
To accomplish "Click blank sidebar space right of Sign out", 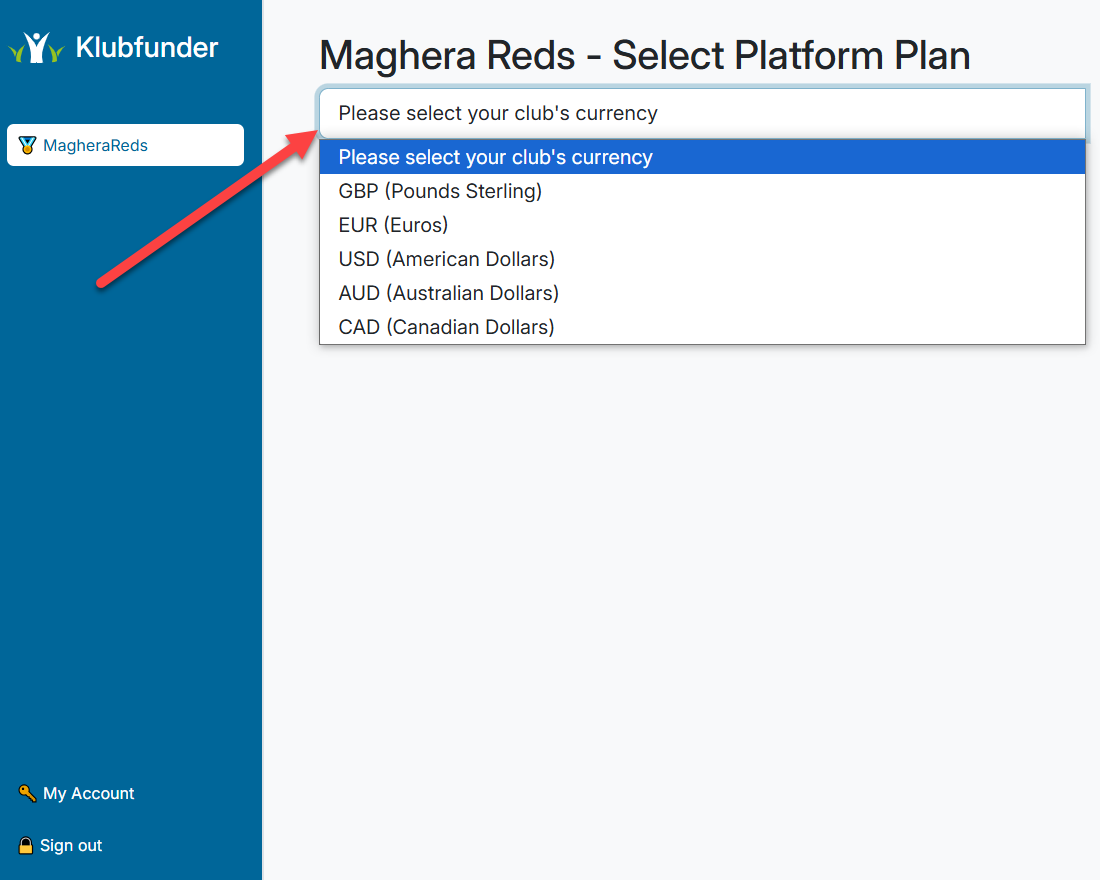I will [x=190, y=845].
